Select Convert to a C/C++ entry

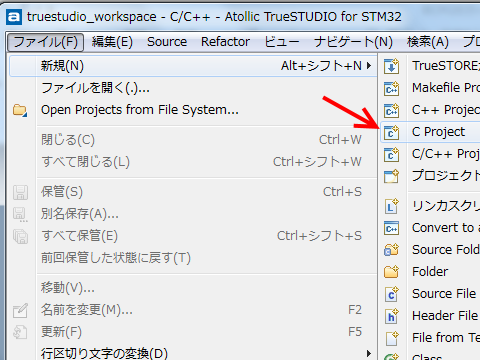coord(430,228)
